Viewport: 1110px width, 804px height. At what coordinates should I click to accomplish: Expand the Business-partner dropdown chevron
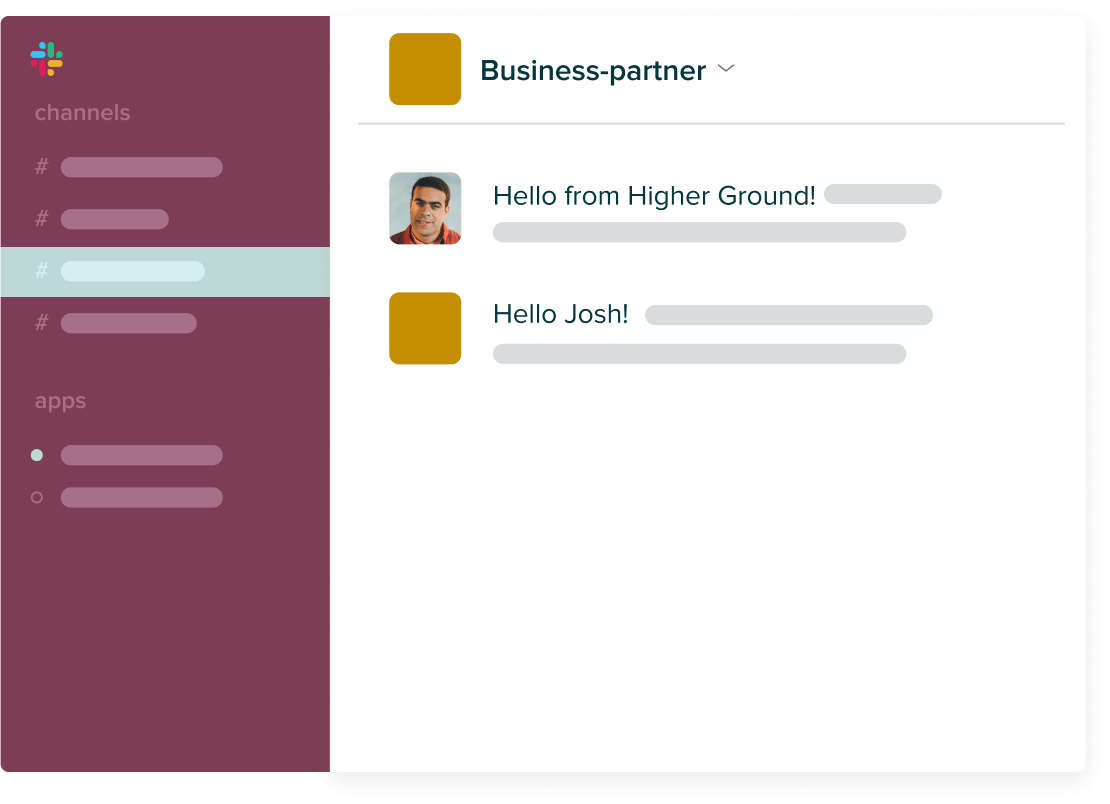(726, 68)
